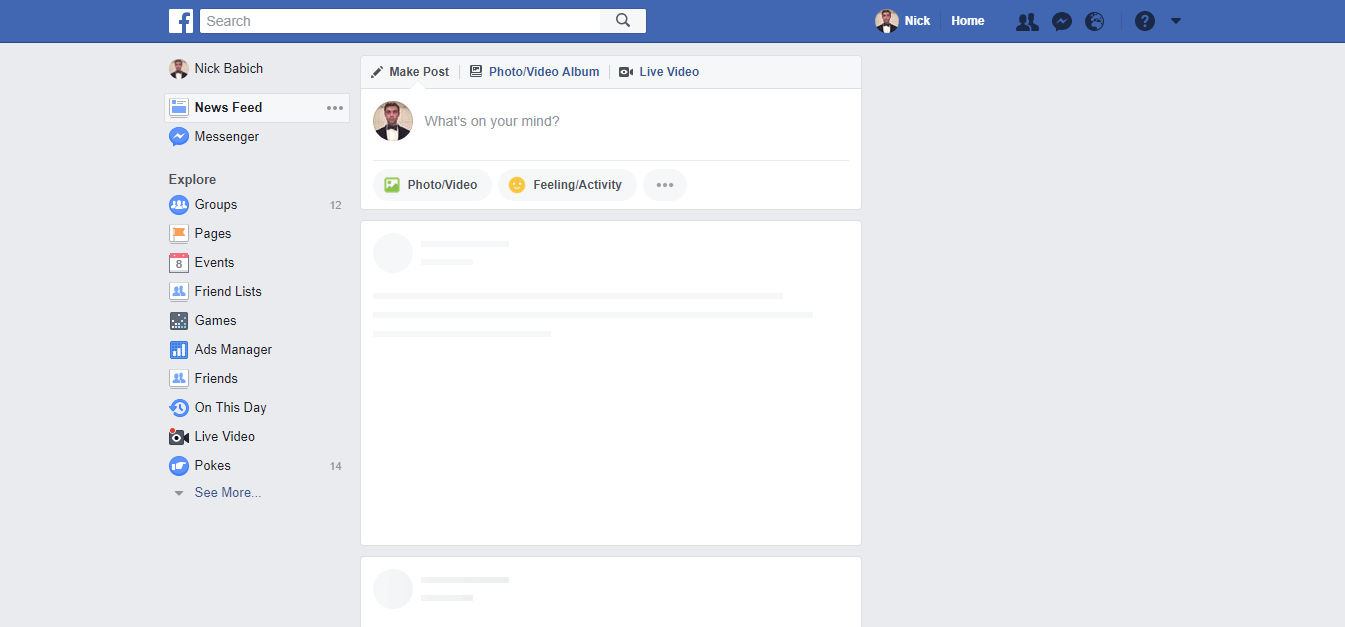Open the Events link
Viewport: 1345px width, 627px height.
pyautogui.click(x=214, y=263)
